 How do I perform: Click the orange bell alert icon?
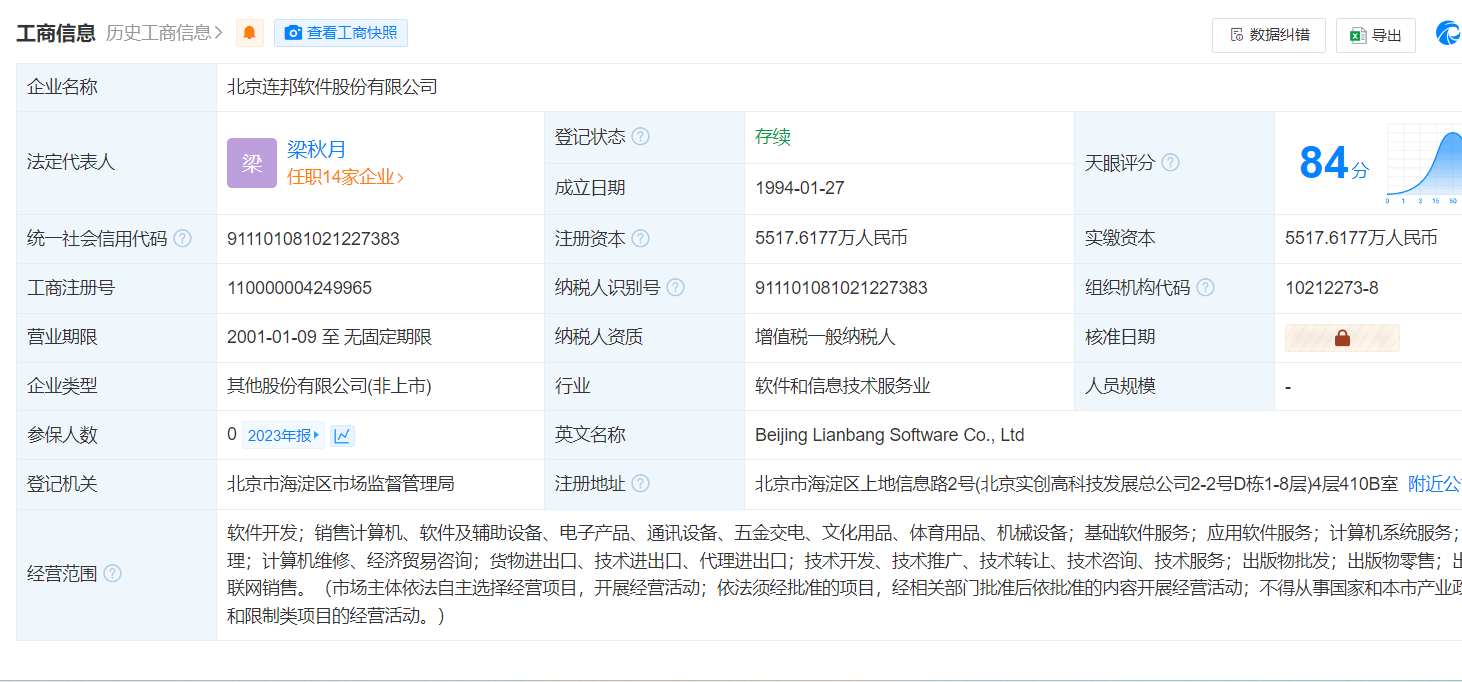pos(250,33)
